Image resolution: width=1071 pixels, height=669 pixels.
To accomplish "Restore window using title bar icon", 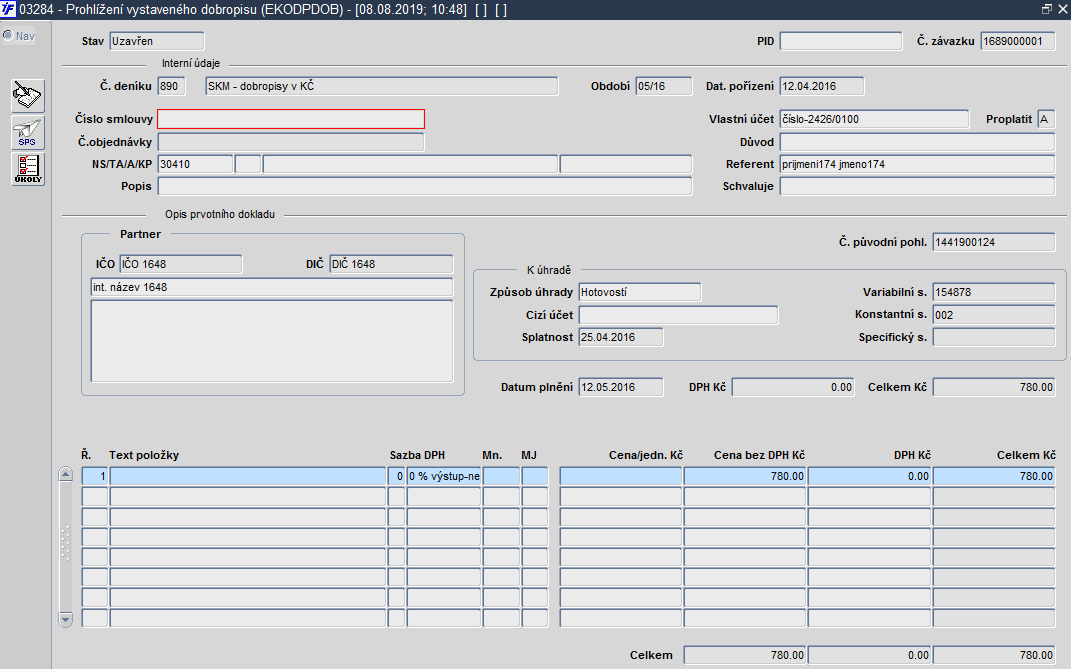I will [1046, 9].
